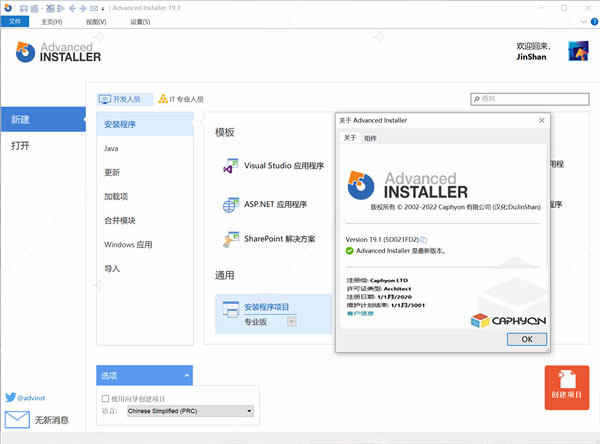Open quick access toolbar customize dropdown arrow
The height and width of the screenshot is (444, 600).
point(103,9)
